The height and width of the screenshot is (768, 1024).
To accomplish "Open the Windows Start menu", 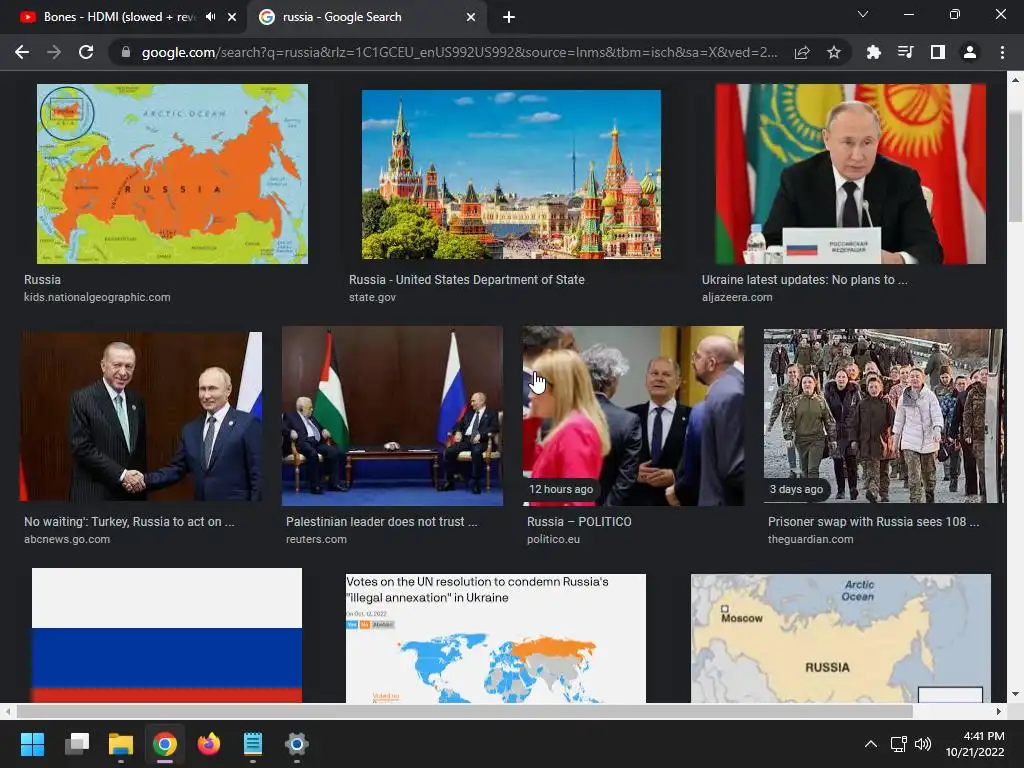I will (x=32, y=744).
